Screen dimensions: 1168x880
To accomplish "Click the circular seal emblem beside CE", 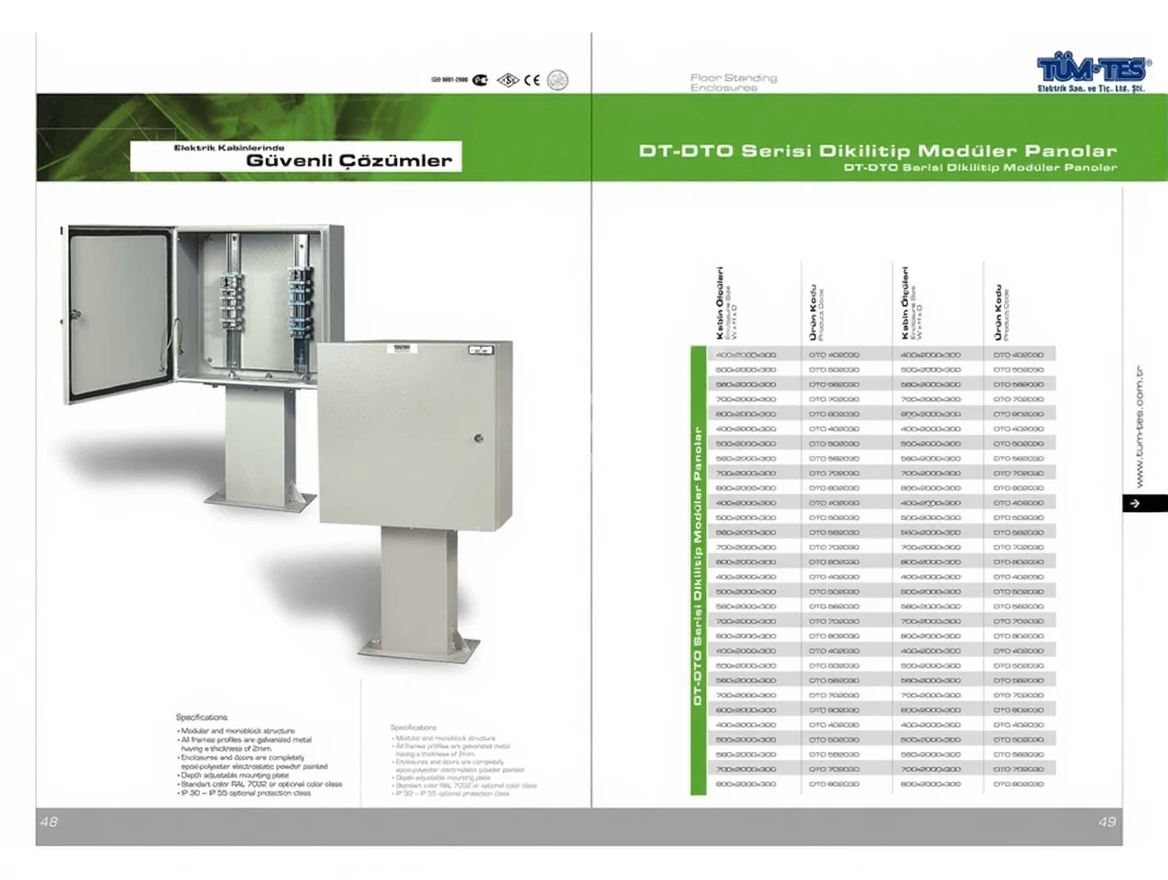I will pyautogui.click(x=558, y=80).
